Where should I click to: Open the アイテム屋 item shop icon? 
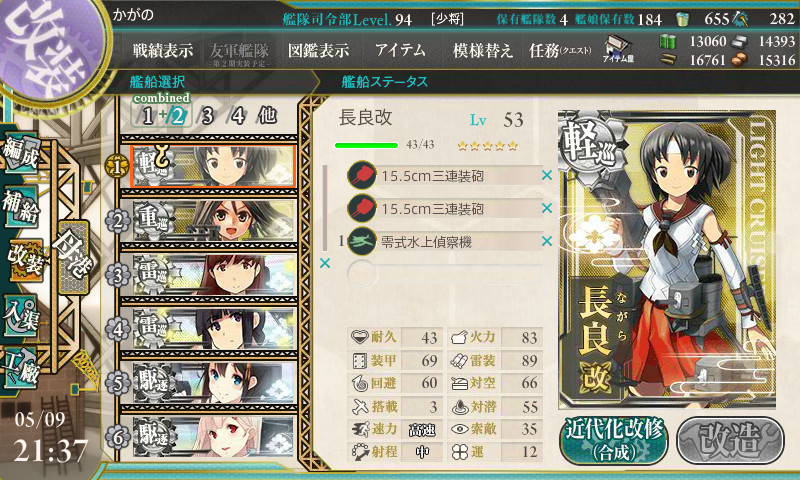(618, 49)
